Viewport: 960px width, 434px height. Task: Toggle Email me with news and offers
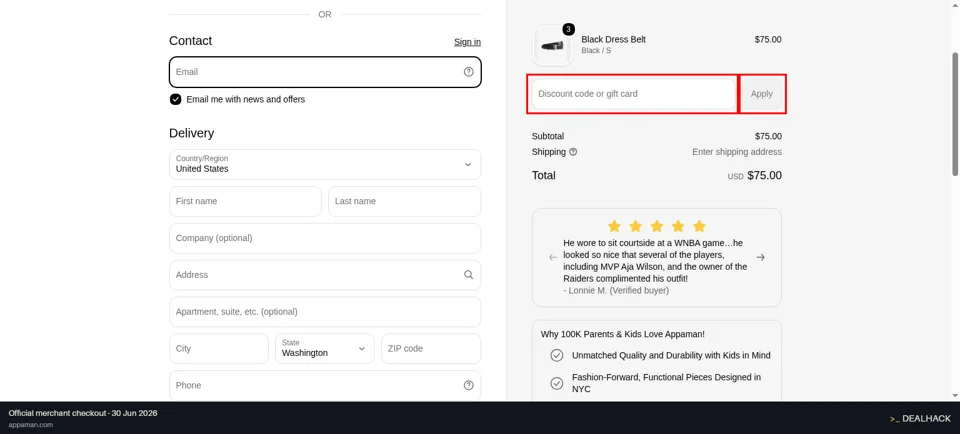point(176,99)
